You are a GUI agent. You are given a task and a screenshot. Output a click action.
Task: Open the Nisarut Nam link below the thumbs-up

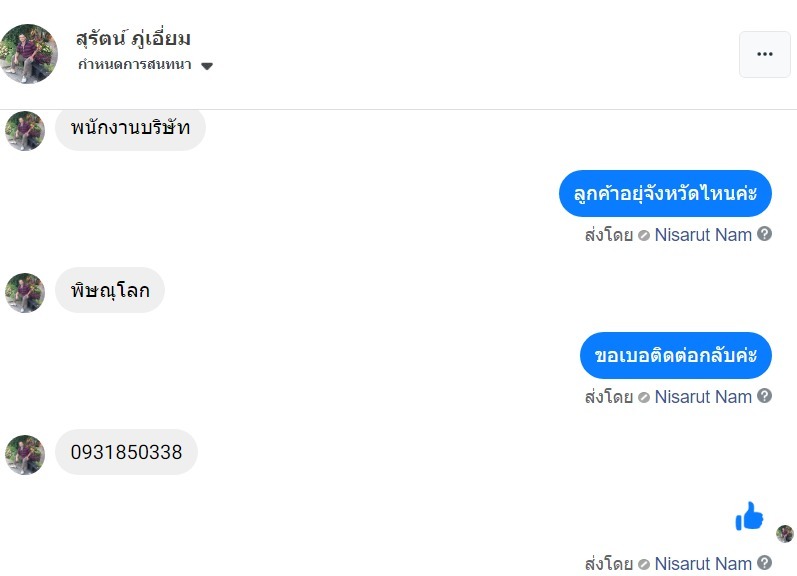pos(703,564)
